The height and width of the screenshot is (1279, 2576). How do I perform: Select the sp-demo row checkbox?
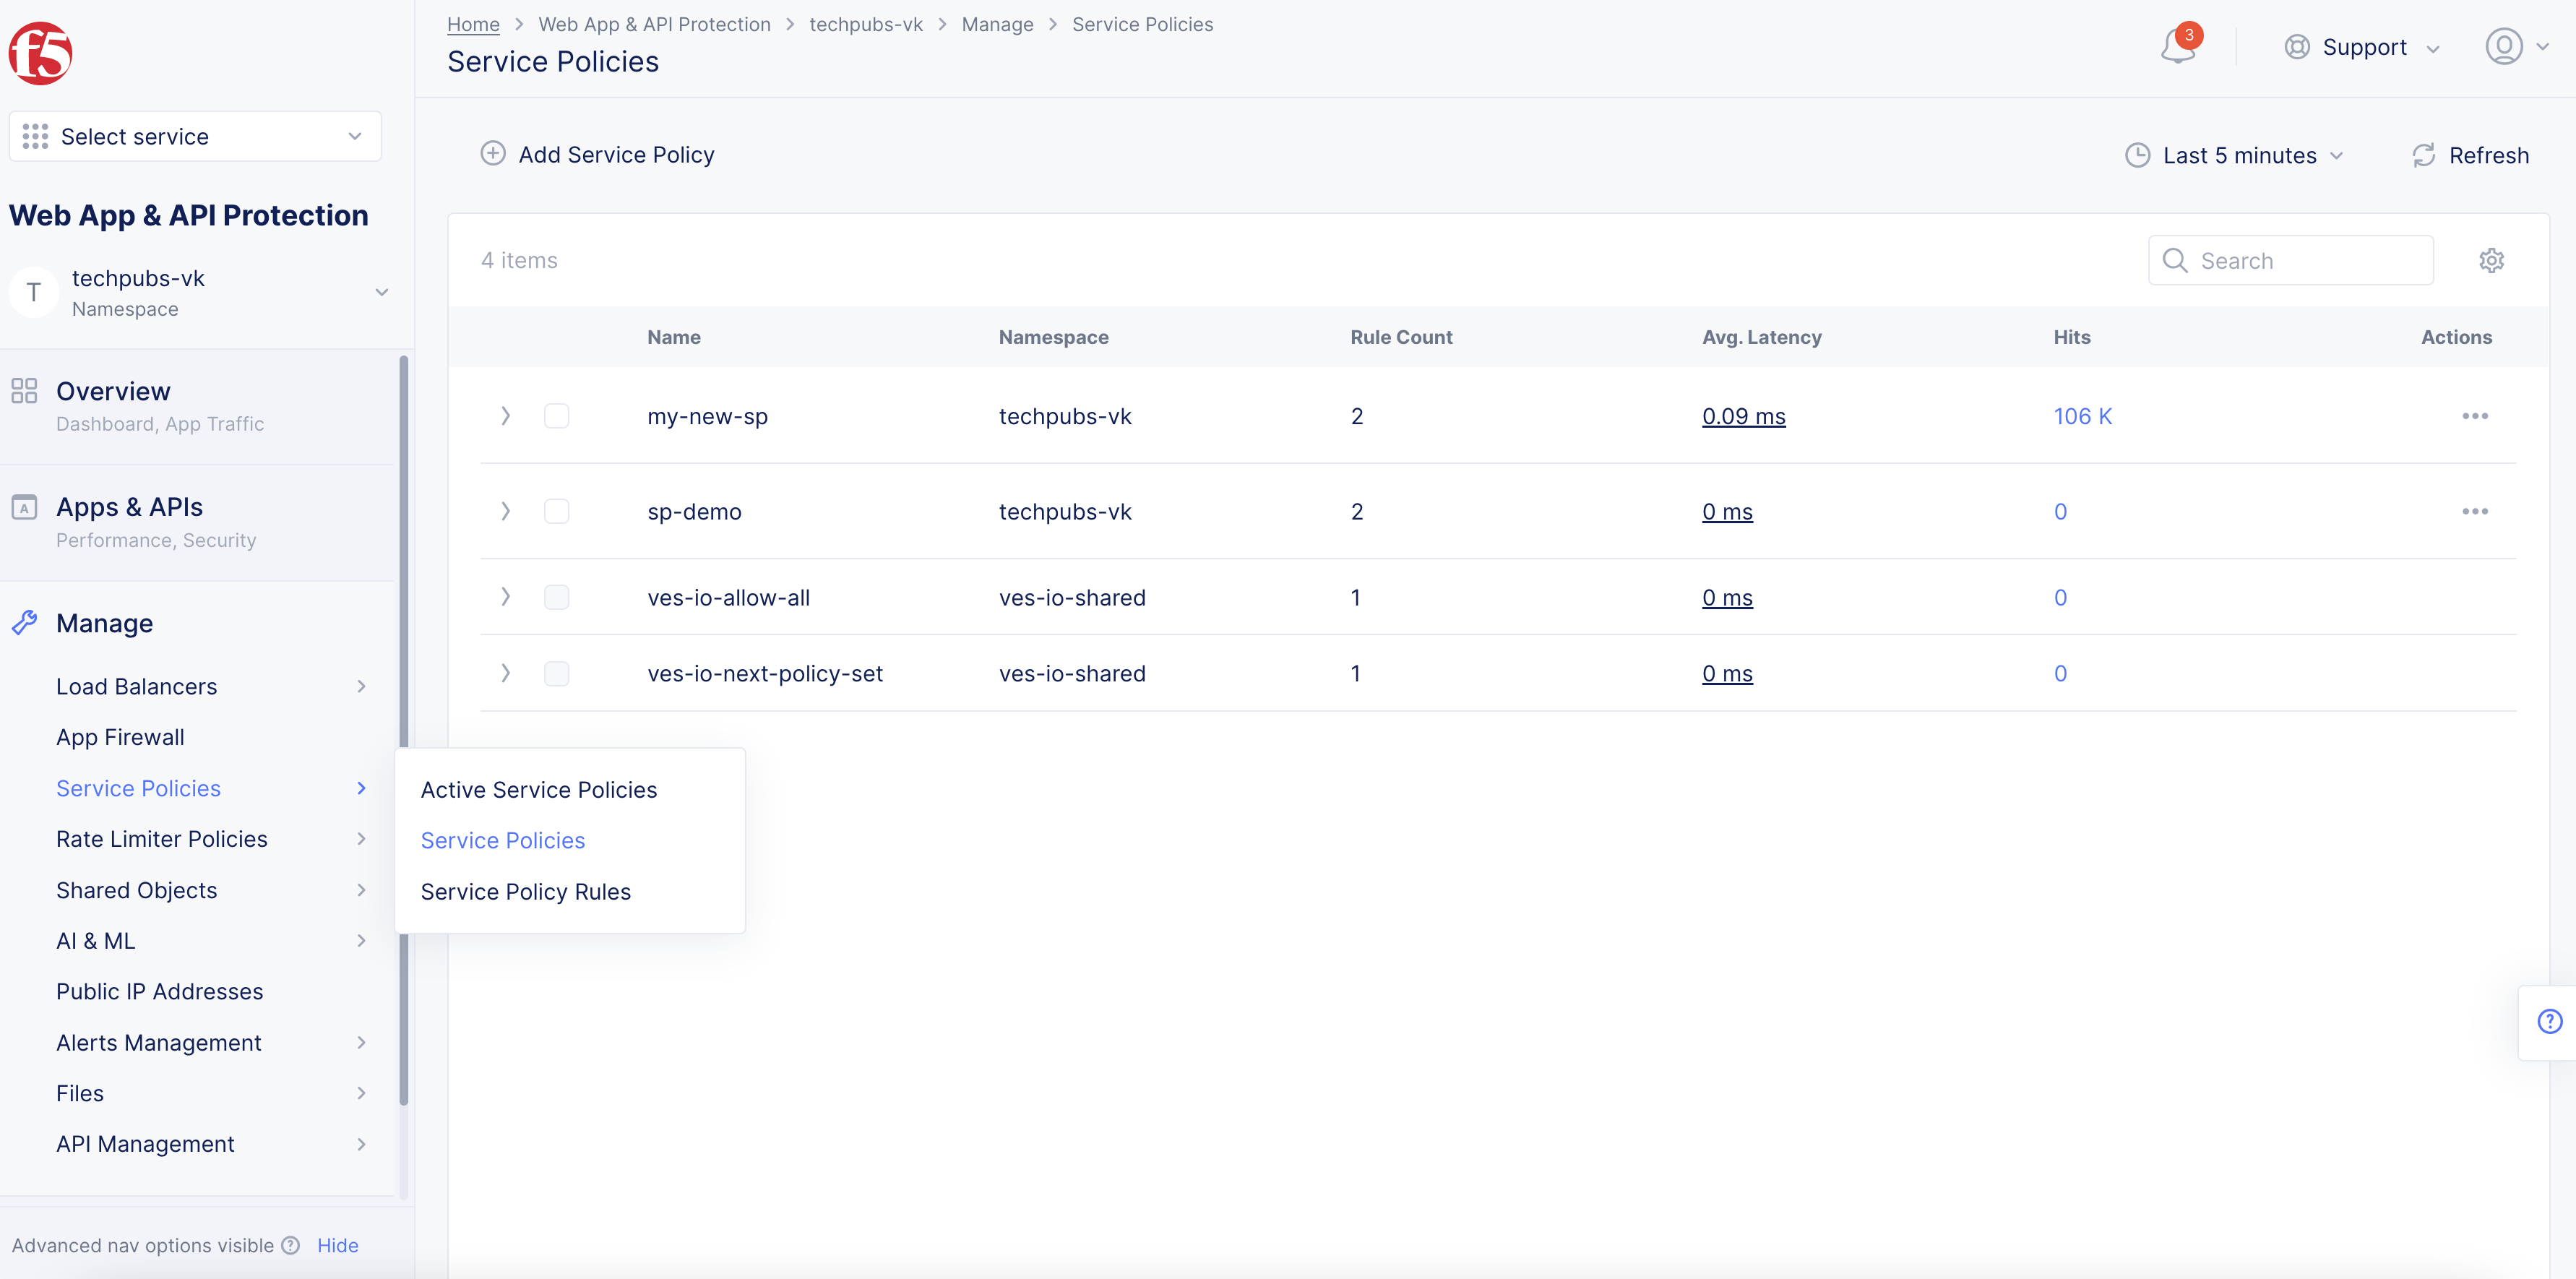(556, 511)
